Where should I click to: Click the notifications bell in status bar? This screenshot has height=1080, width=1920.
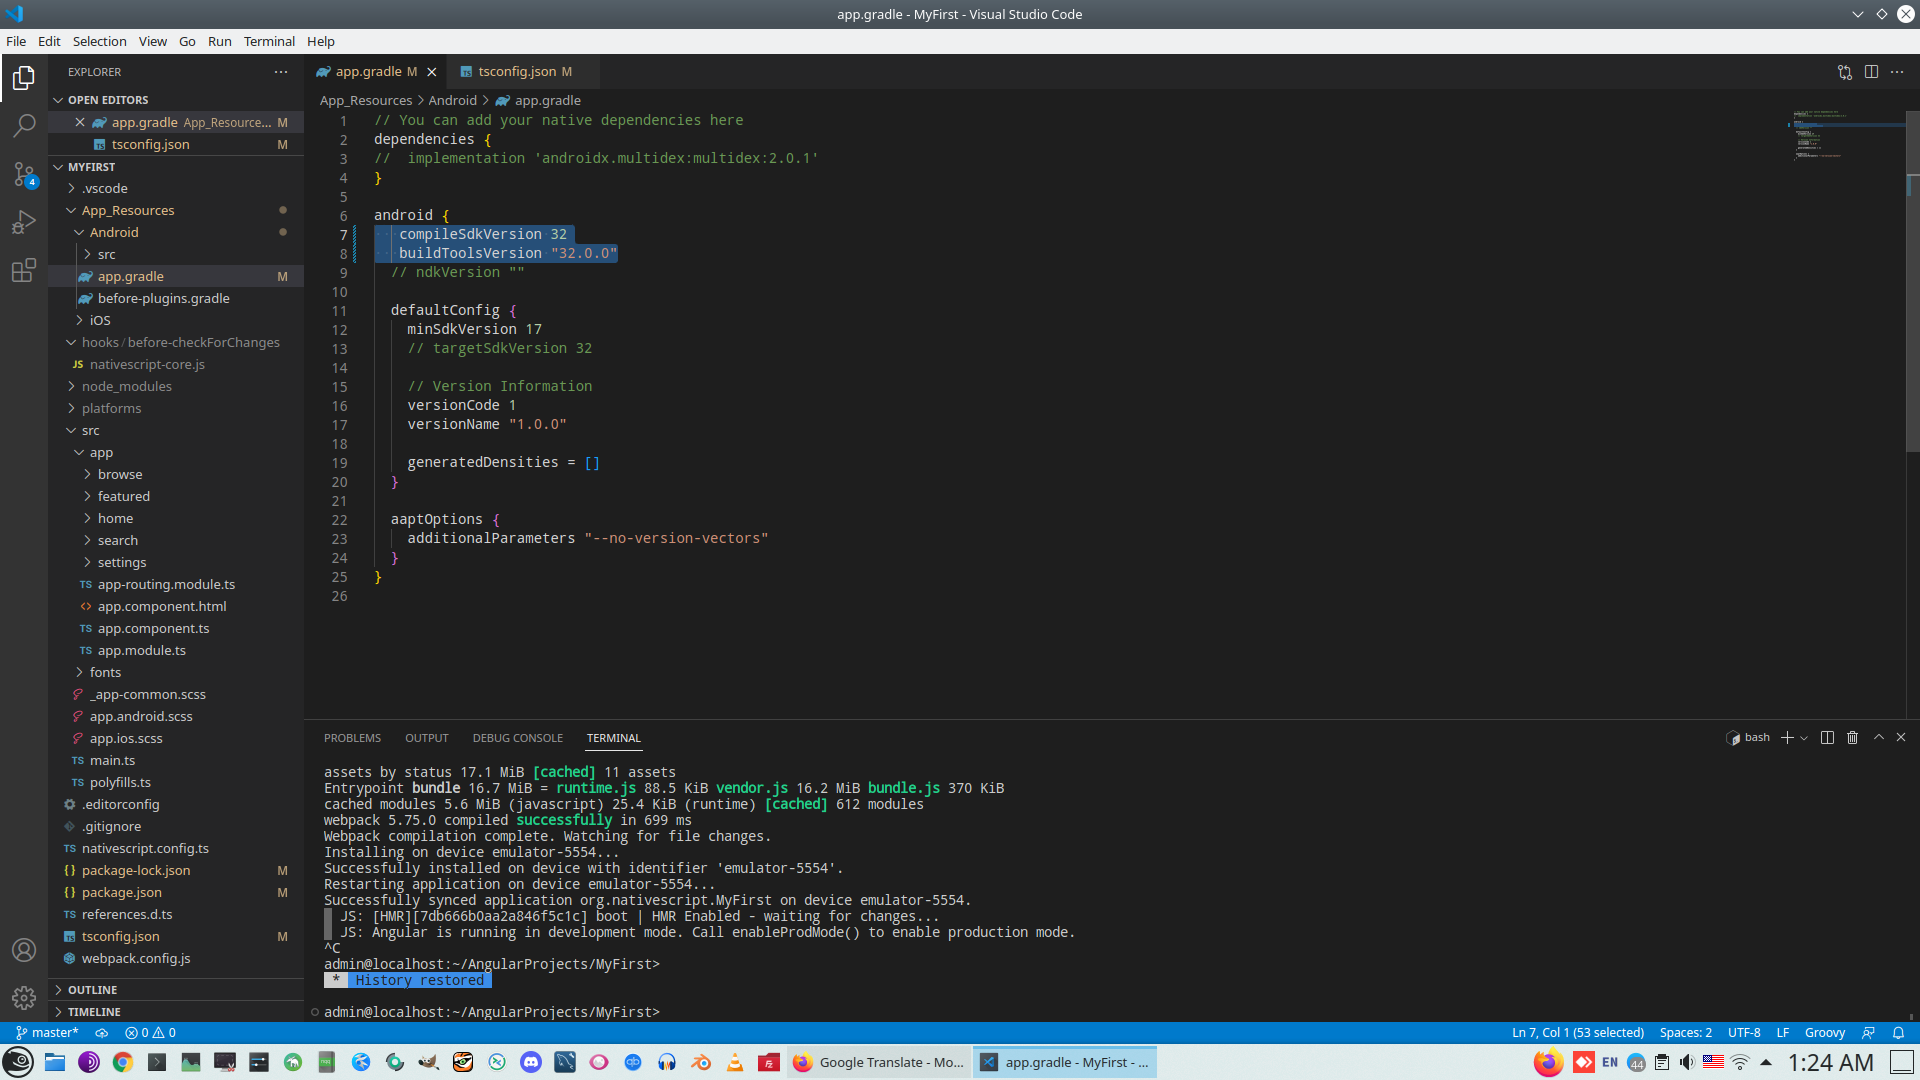coord(1898,1033)
